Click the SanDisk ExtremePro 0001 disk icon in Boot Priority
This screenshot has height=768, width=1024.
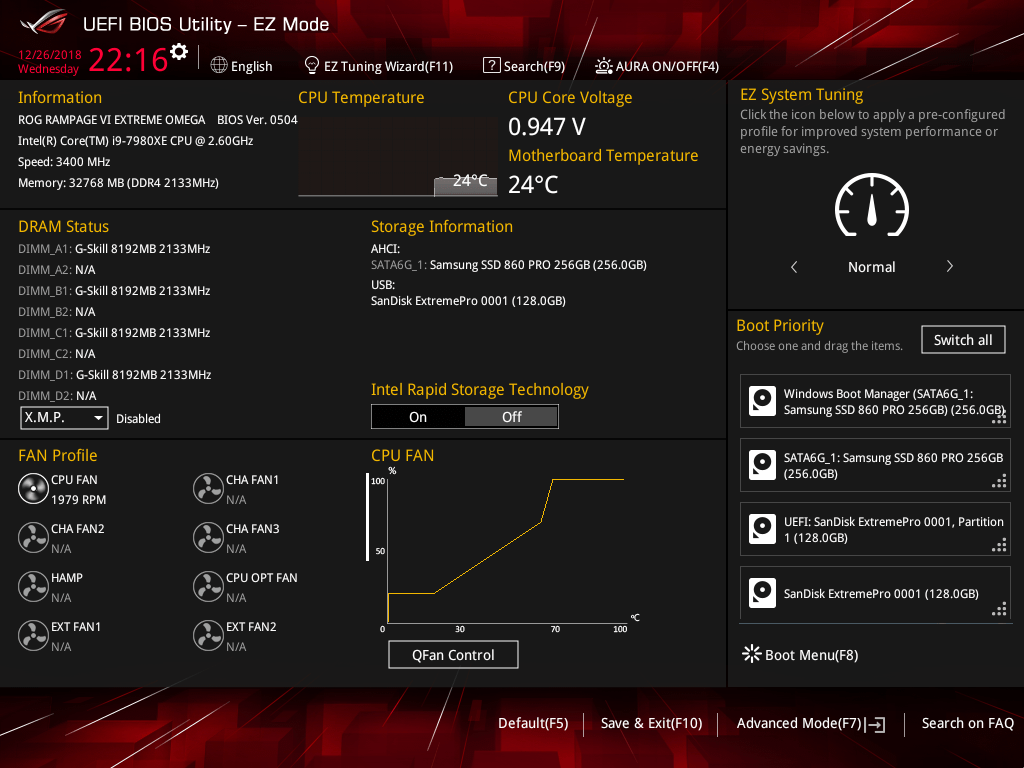pyautogui.click(x=762, y=593)
